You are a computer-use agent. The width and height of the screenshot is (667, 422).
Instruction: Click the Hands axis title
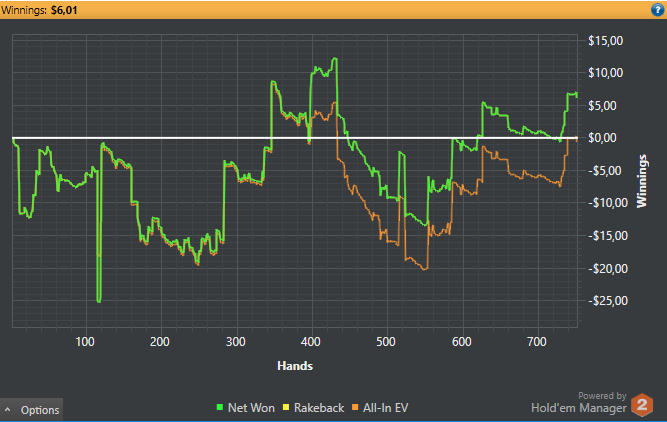coord(295,366)
